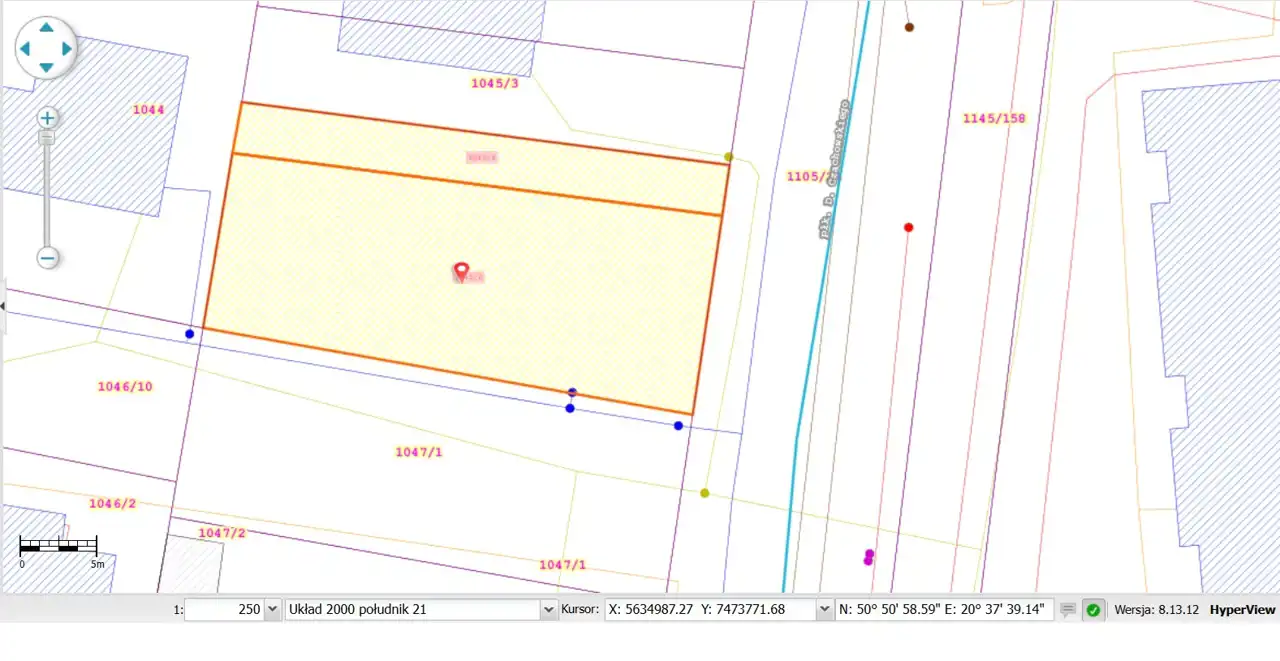
Task: Expand the side panel with left-edge arrow
Action: [3, 306]
